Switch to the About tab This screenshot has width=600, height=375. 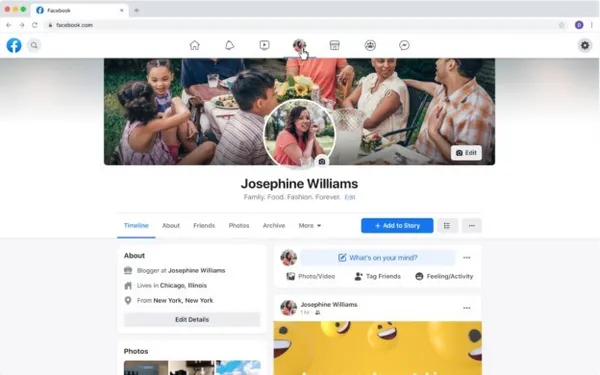tap(171, 225)
